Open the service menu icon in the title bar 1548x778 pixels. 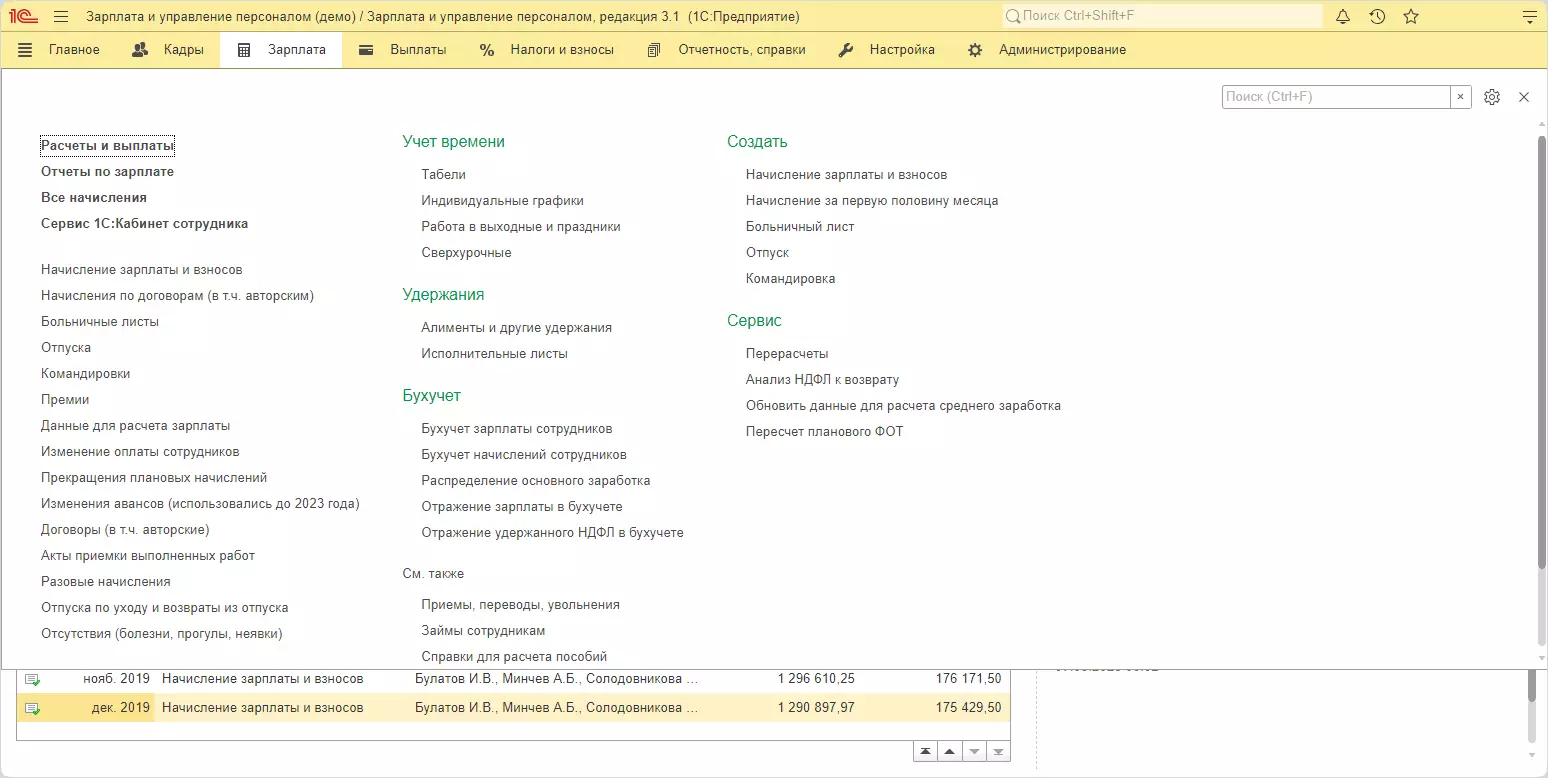coord(1528,17)
